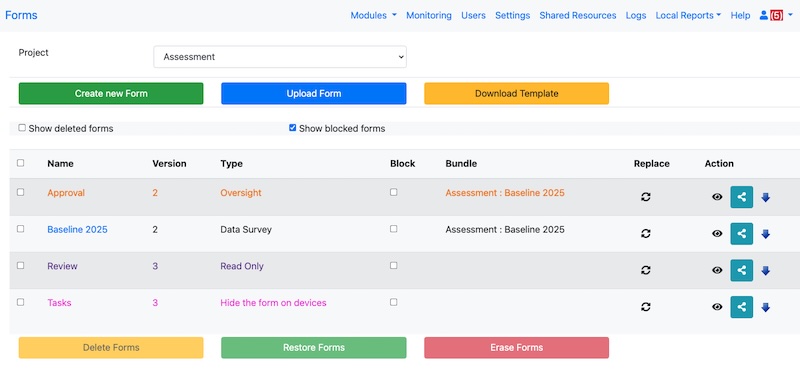
Task: Open the Review form link
Action: point(62,266)
